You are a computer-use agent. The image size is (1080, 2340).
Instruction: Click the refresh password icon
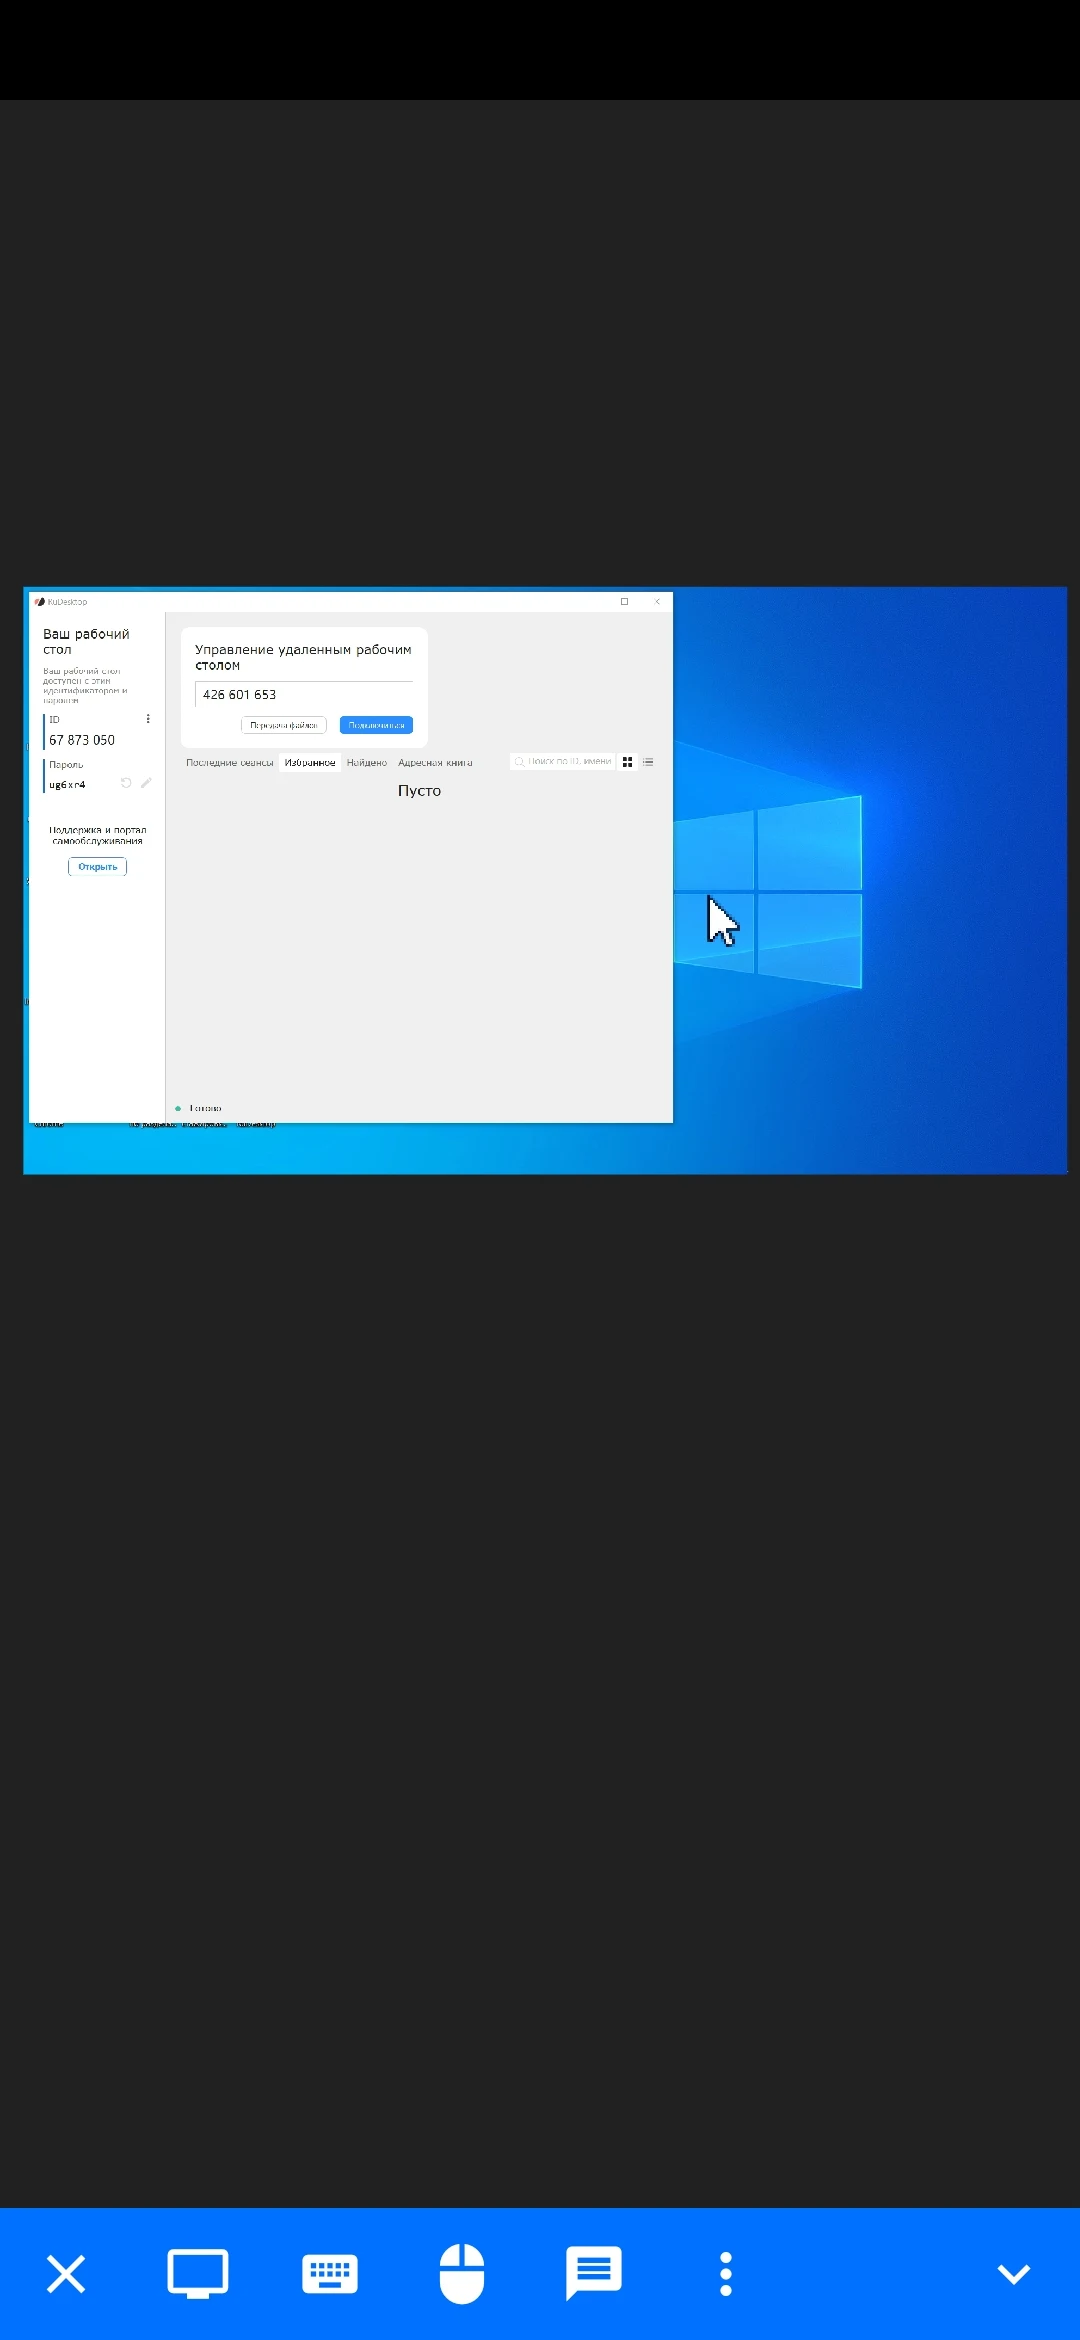[x=126, y=783]
